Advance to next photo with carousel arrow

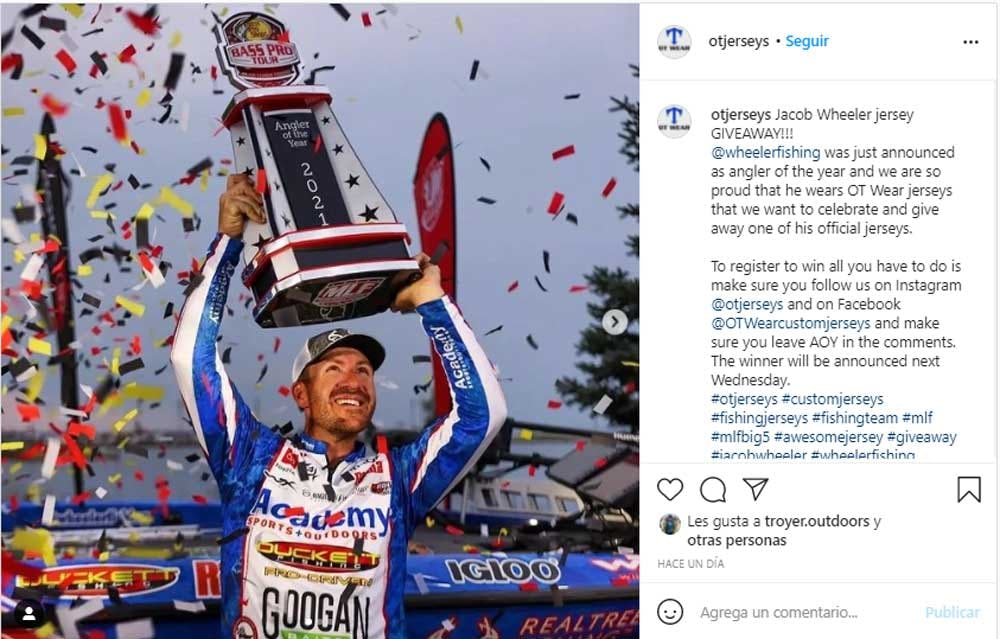point(615,322)
